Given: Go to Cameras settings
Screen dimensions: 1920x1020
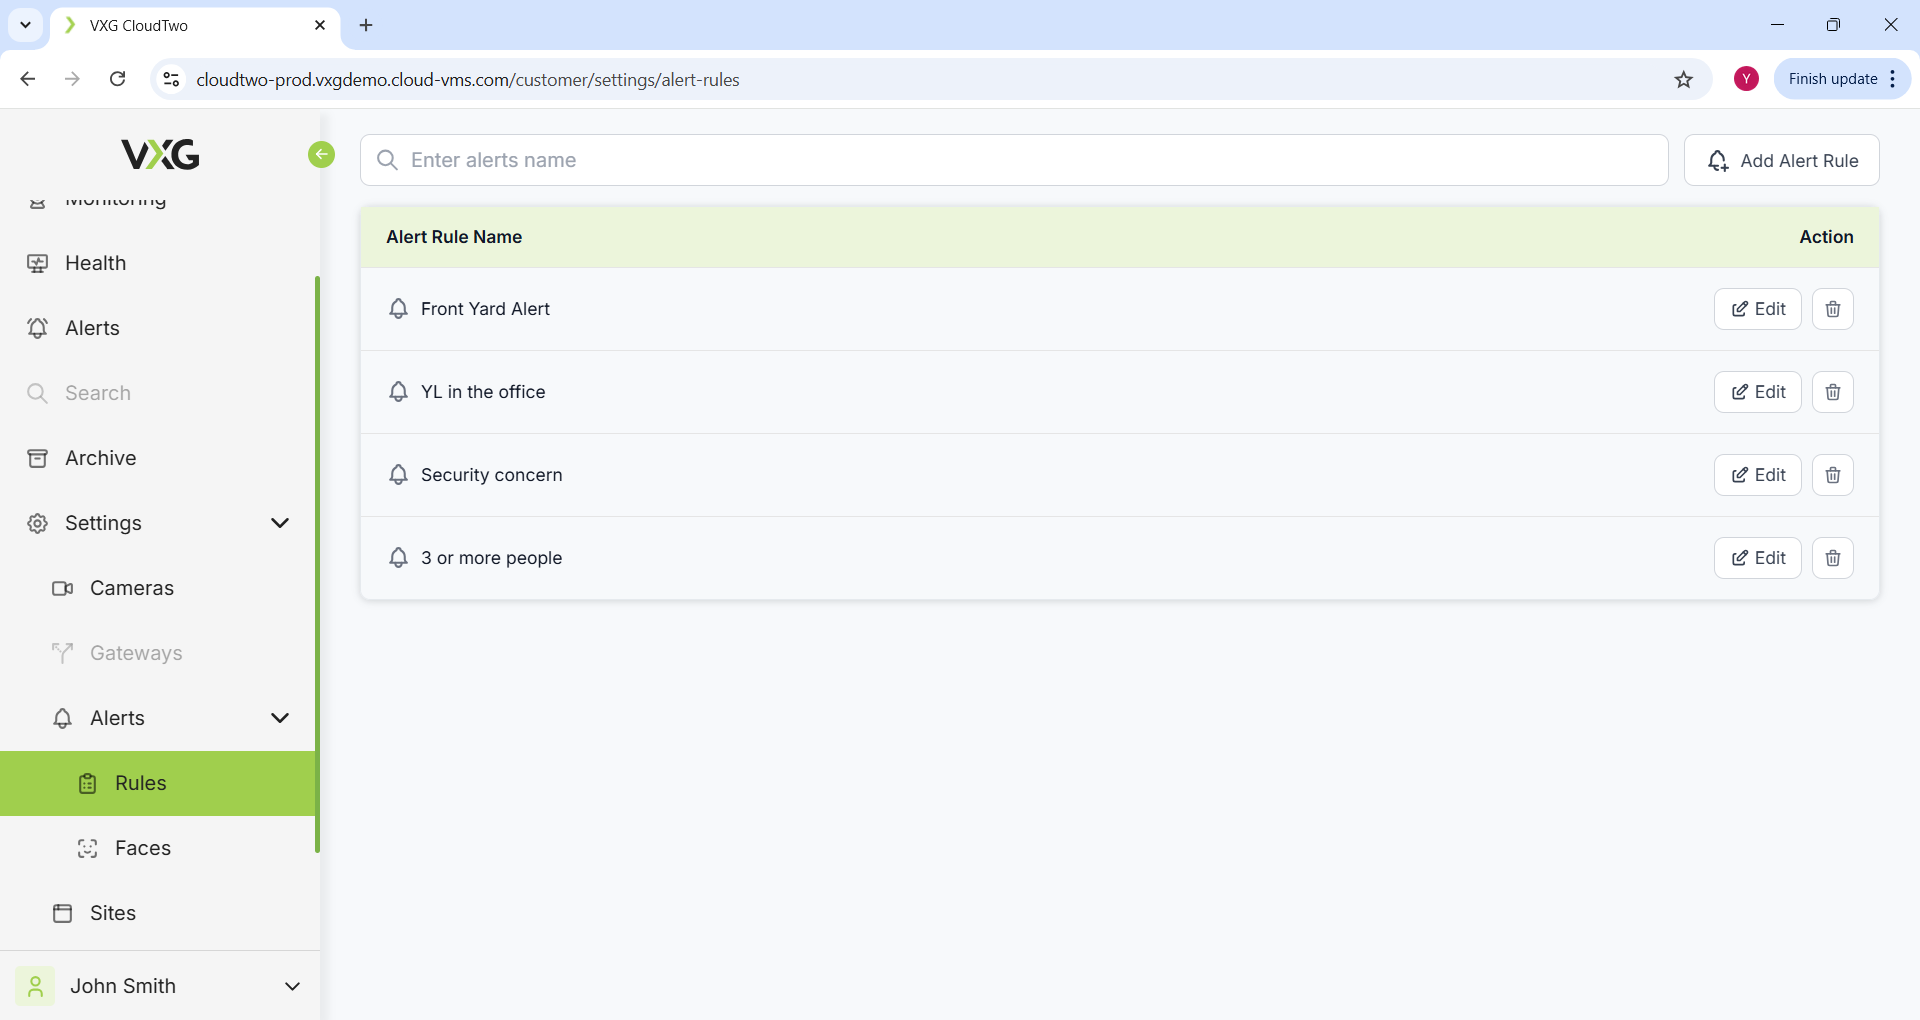Looking at the screenshot, I should click(x=131, y=588).
